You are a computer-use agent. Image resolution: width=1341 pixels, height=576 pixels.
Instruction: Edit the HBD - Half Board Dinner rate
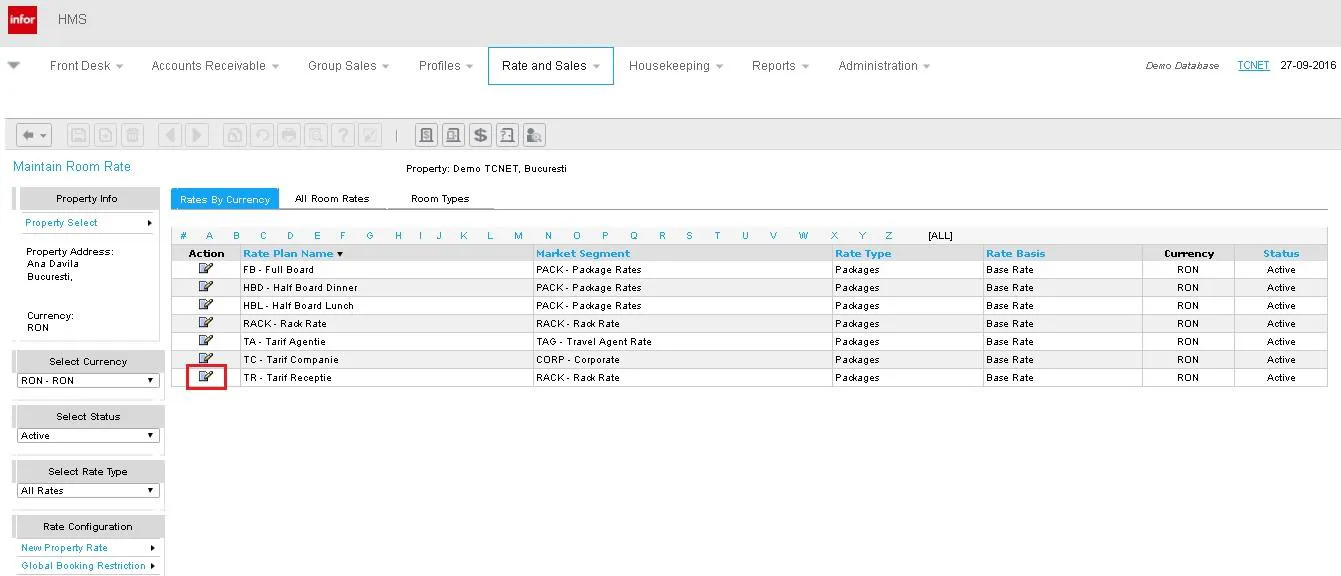coord(206,286)
